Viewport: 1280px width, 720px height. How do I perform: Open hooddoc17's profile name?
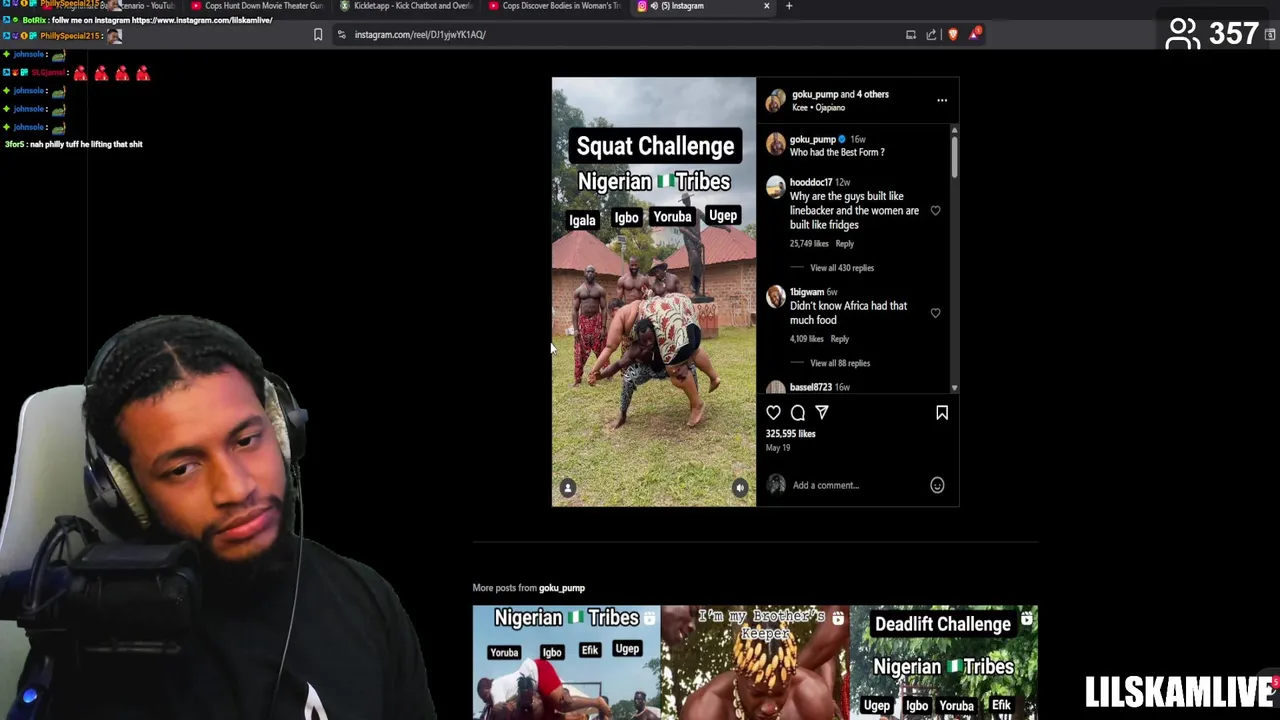point(811,182)
